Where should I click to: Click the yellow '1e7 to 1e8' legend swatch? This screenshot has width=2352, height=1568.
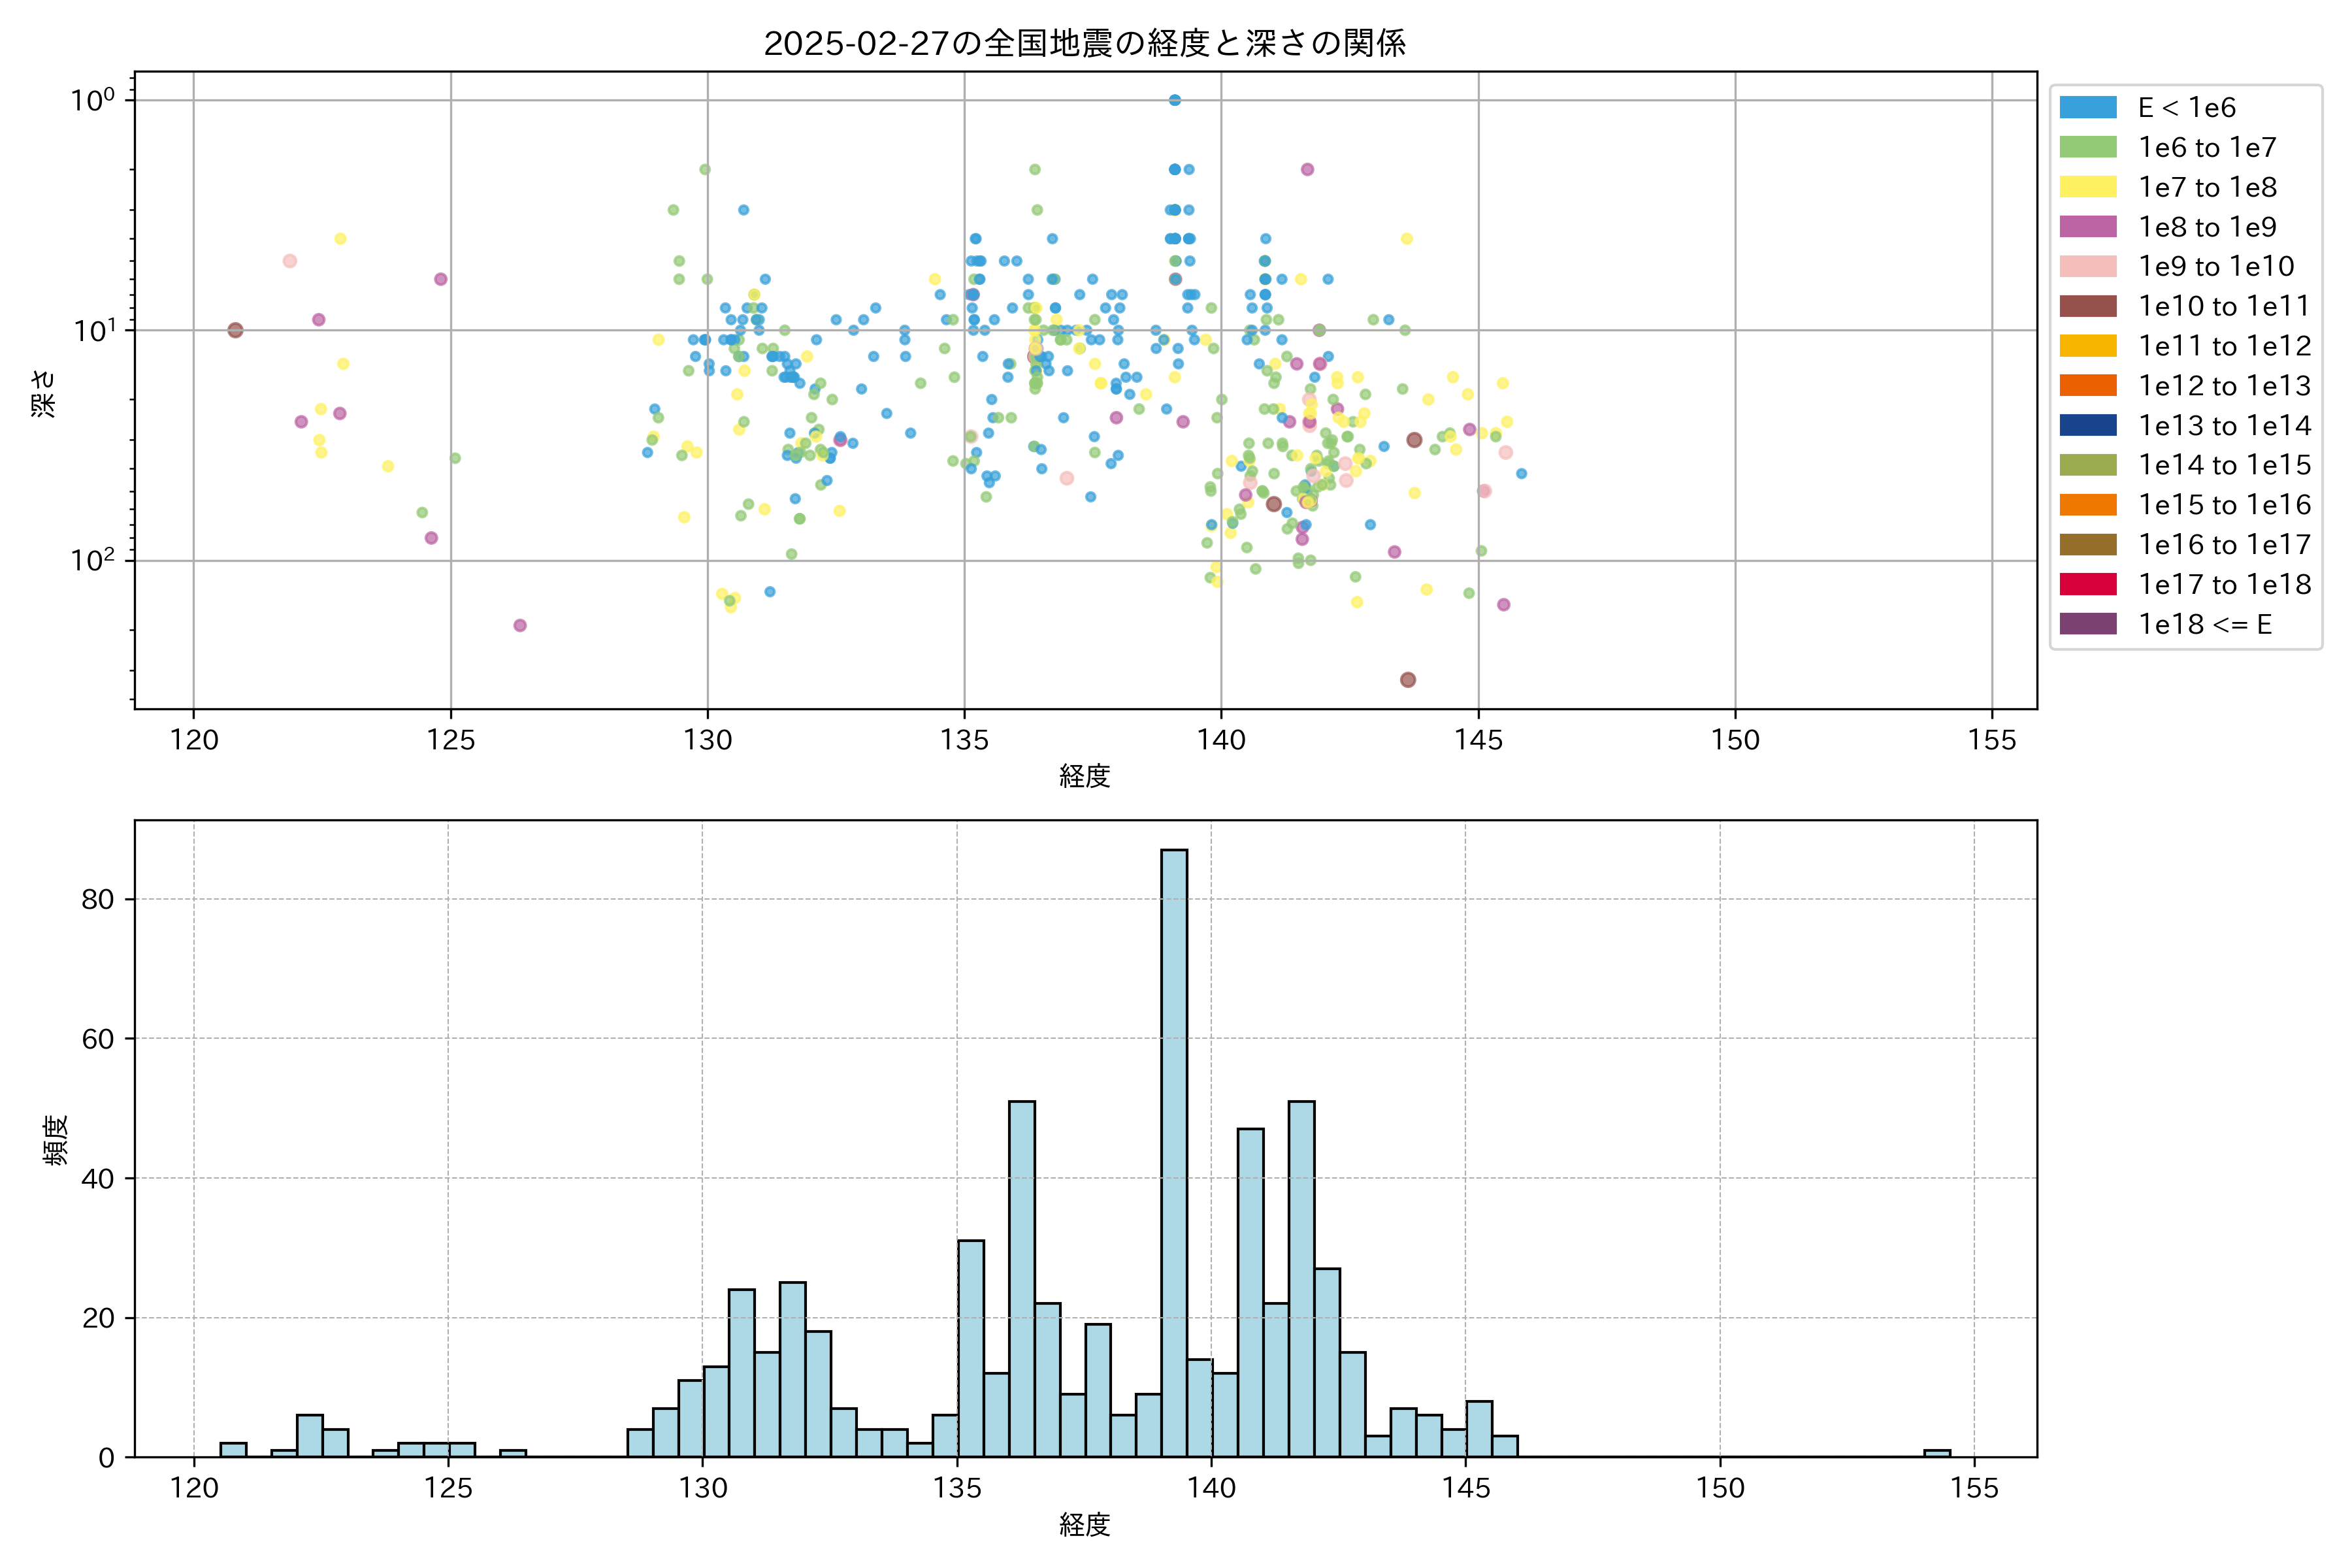(x=2088, y=187)
